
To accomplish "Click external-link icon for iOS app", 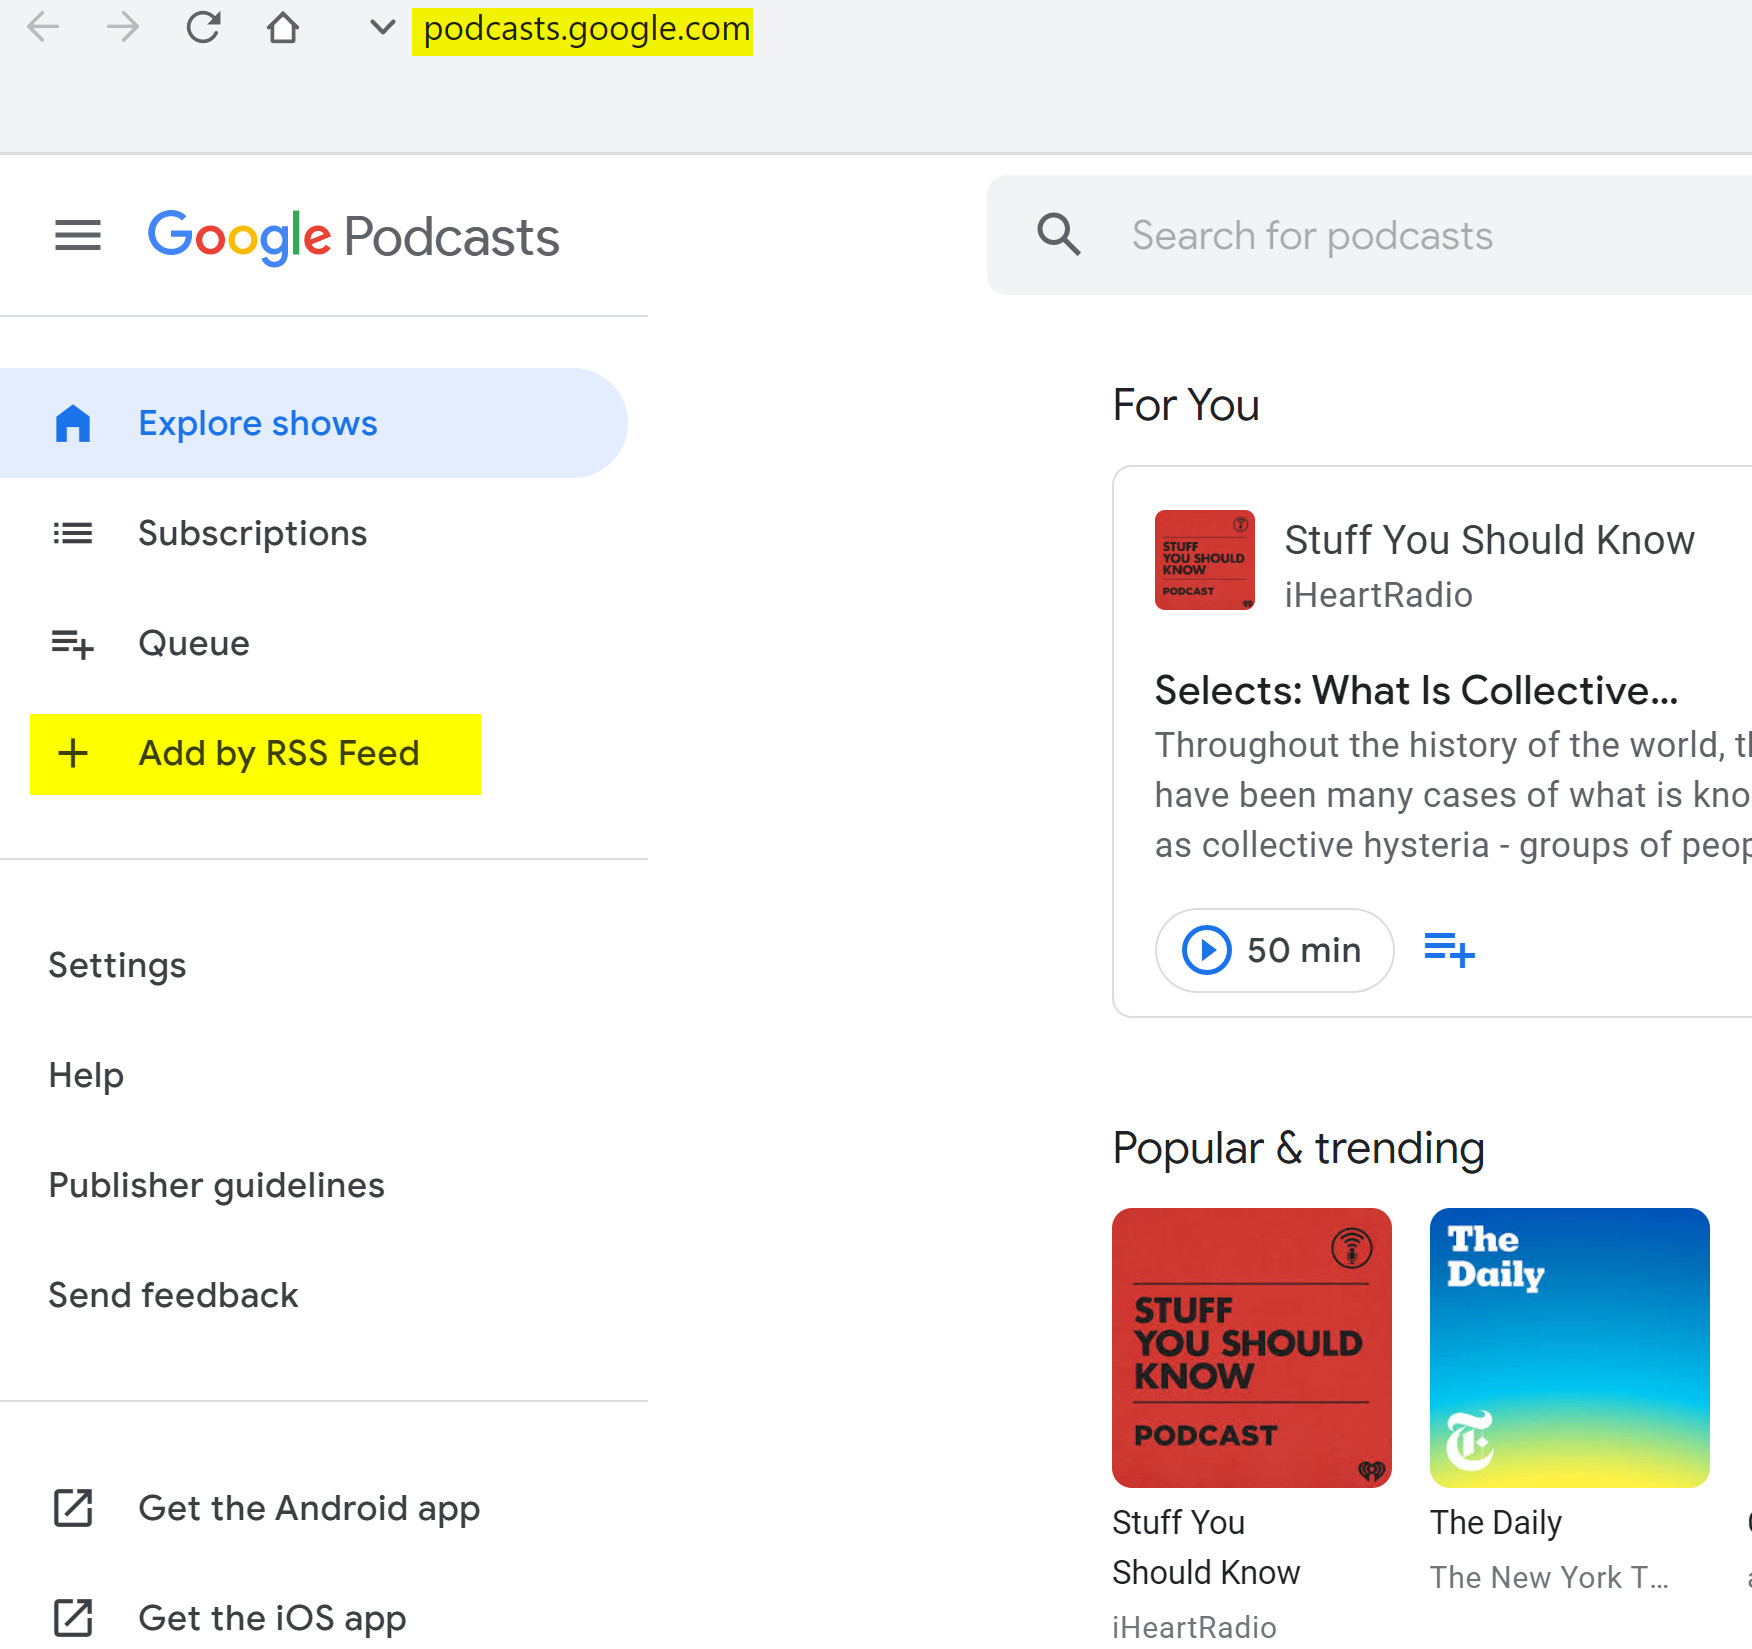I will pos(73,1618).
